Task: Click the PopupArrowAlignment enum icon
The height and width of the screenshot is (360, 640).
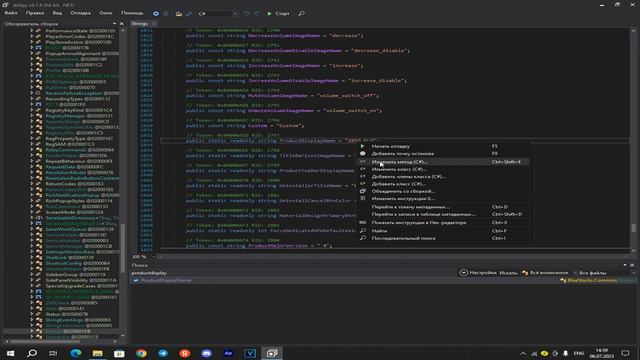Action: coord(39,53)
